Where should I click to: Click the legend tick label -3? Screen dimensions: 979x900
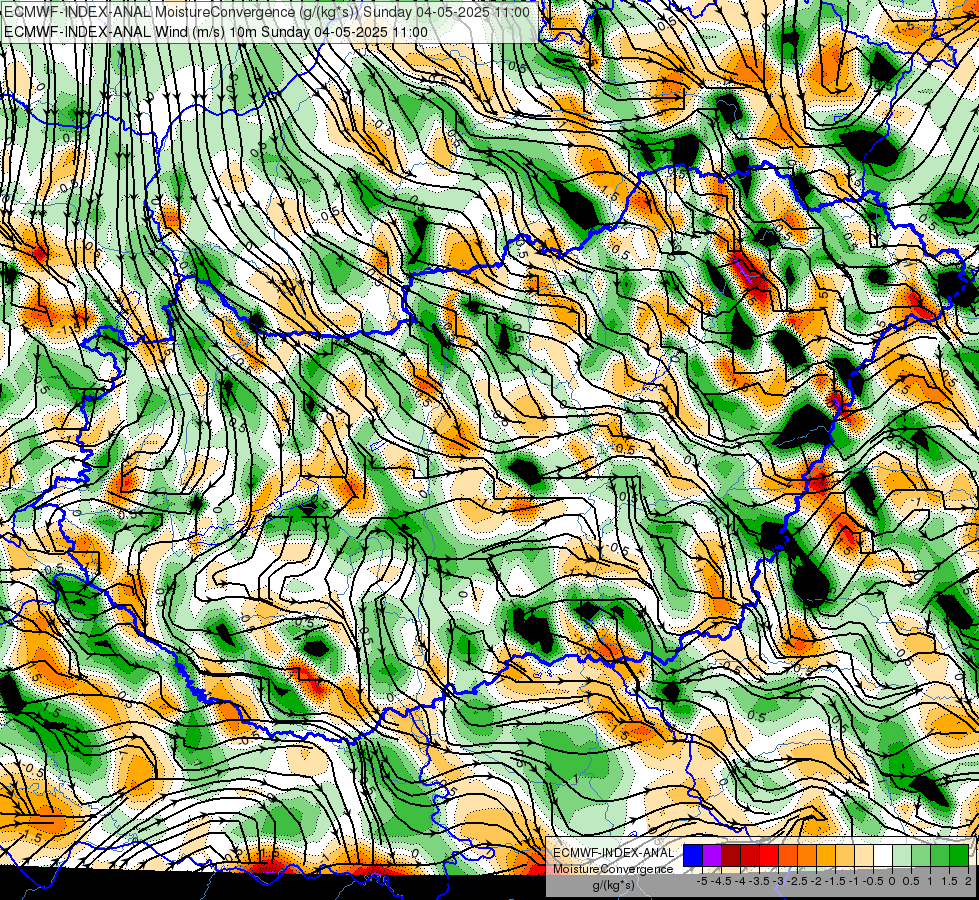point(779,881)
